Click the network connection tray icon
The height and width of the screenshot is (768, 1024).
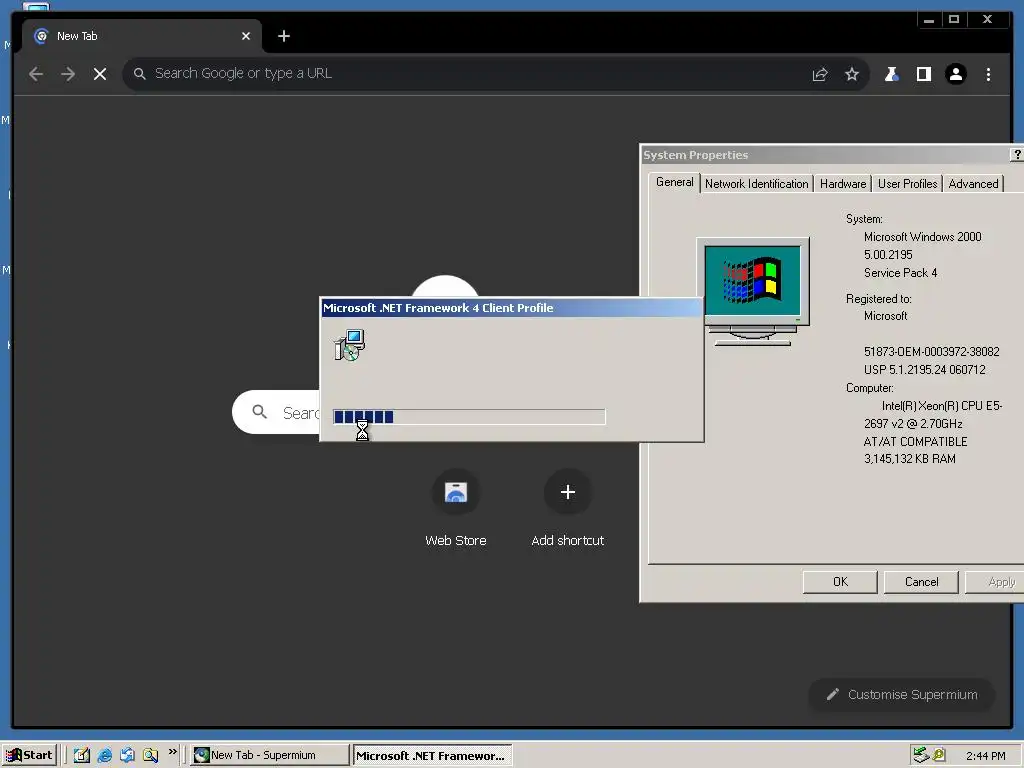[921, 755]
